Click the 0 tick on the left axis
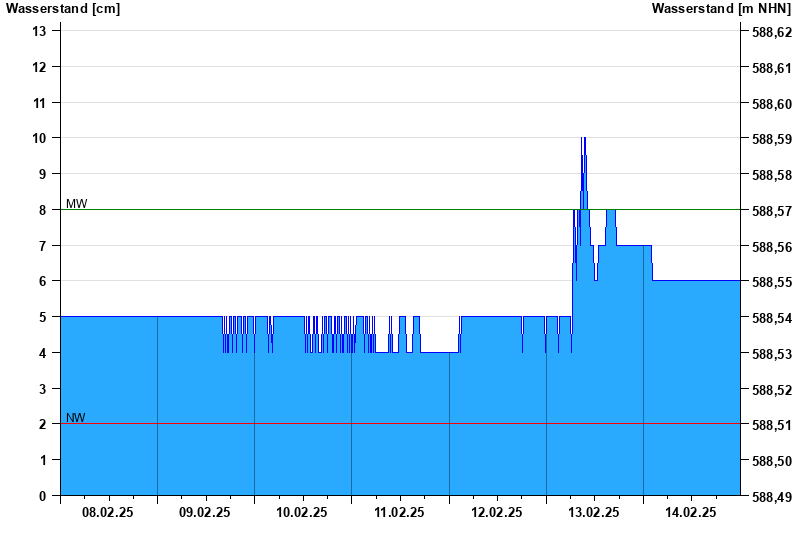The height and width of the screenshot is (550, 800). click(x=43, y=496)
